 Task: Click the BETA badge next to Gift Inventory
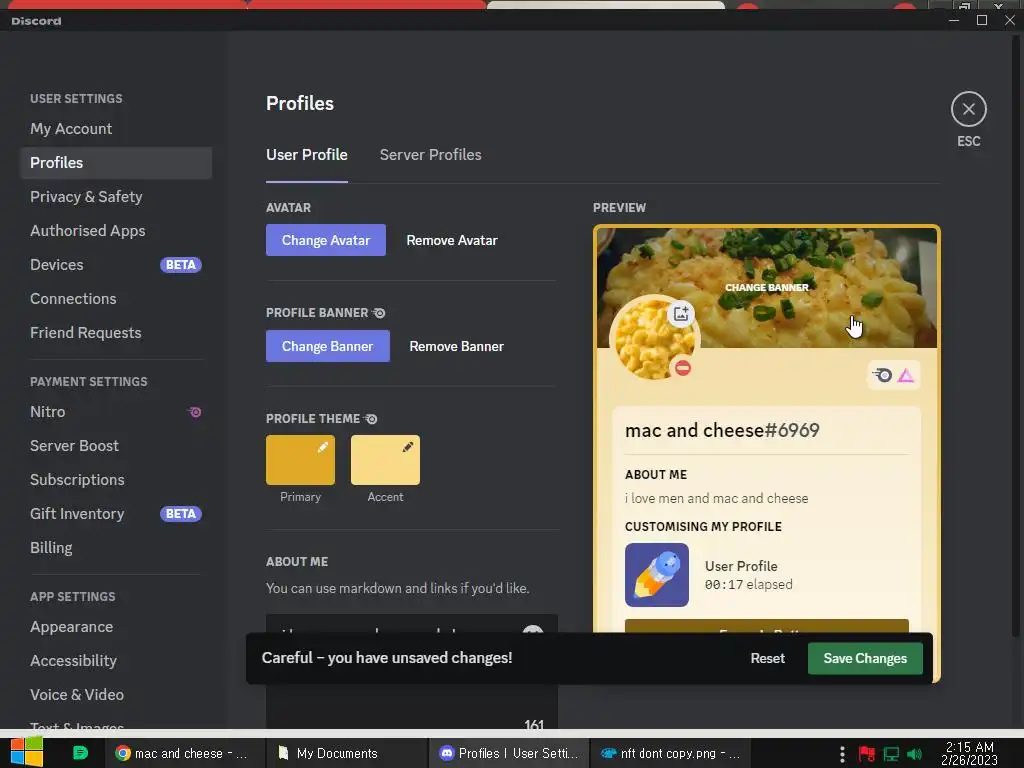[181, 514]
